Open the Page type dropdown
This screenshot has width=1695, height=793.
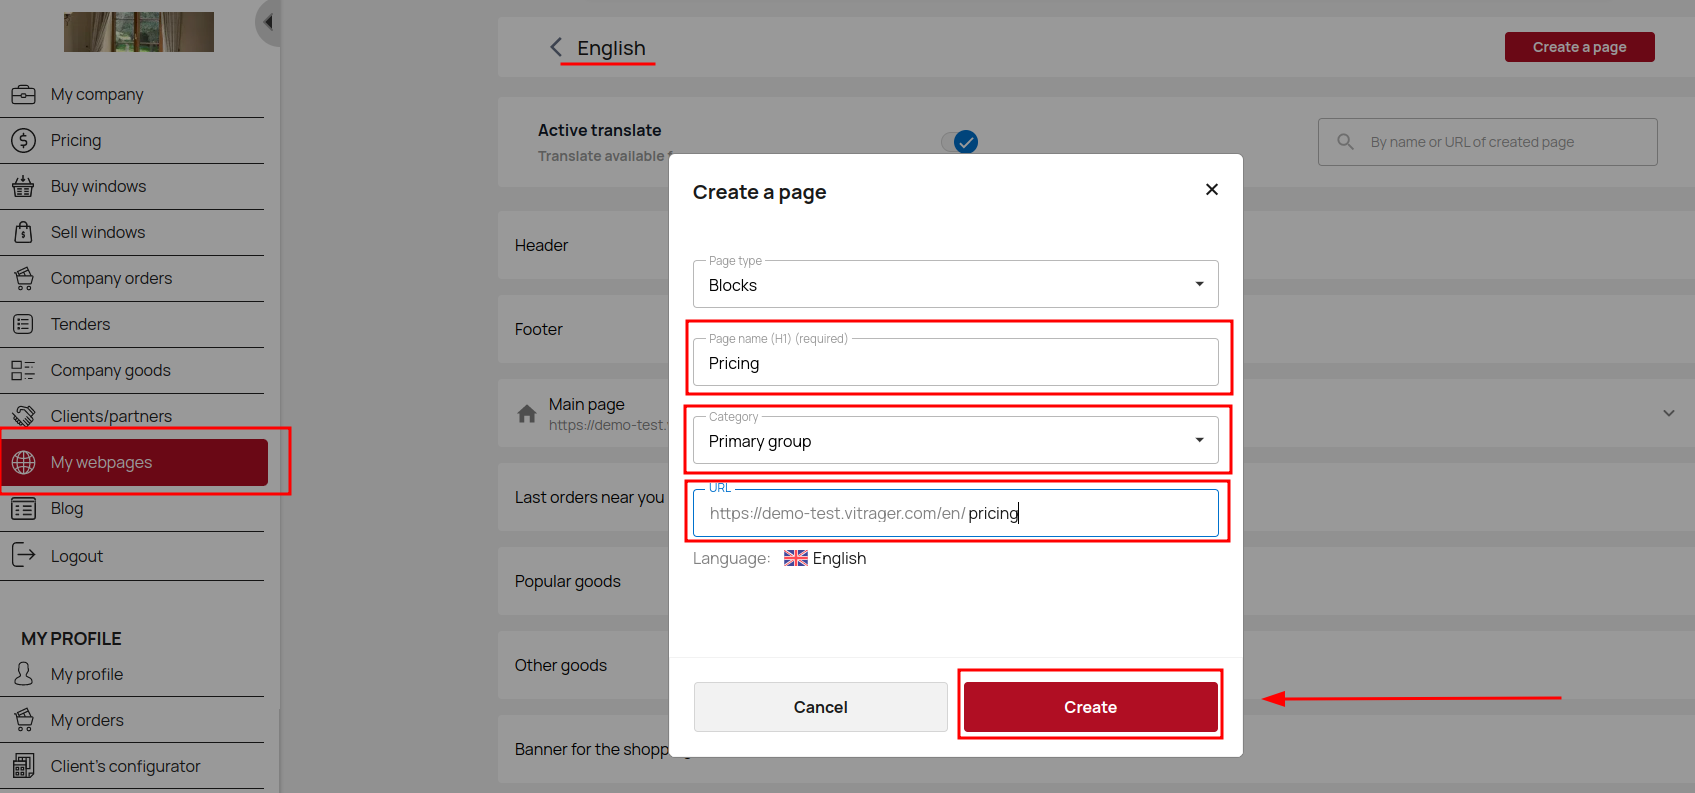[x=956, y=284]
